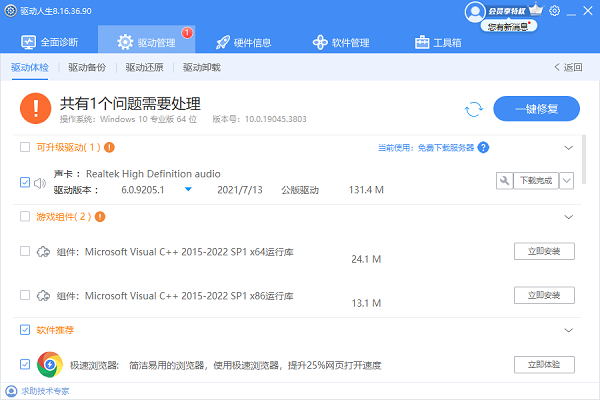Open the 工具箱 tab

coord(438,42)
